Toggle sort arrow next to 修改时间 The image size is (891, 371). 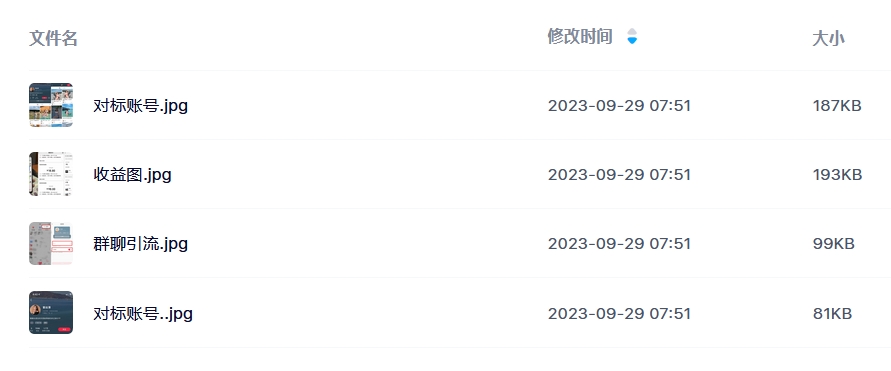coord(632,37)
